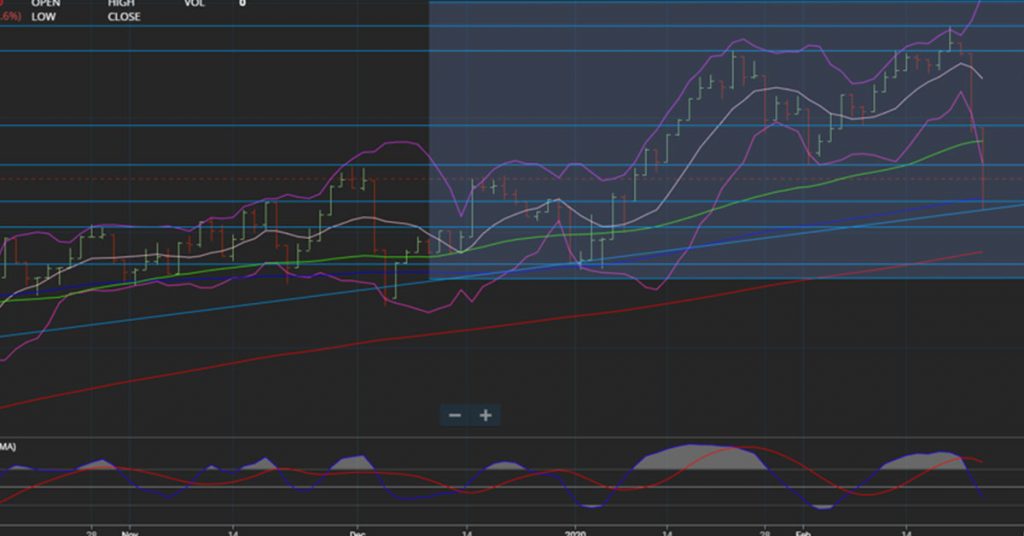Screen dimensions: 1024x536
Task: Click the red percent change value
Action: pyautogui.click(x=10, y=17)
